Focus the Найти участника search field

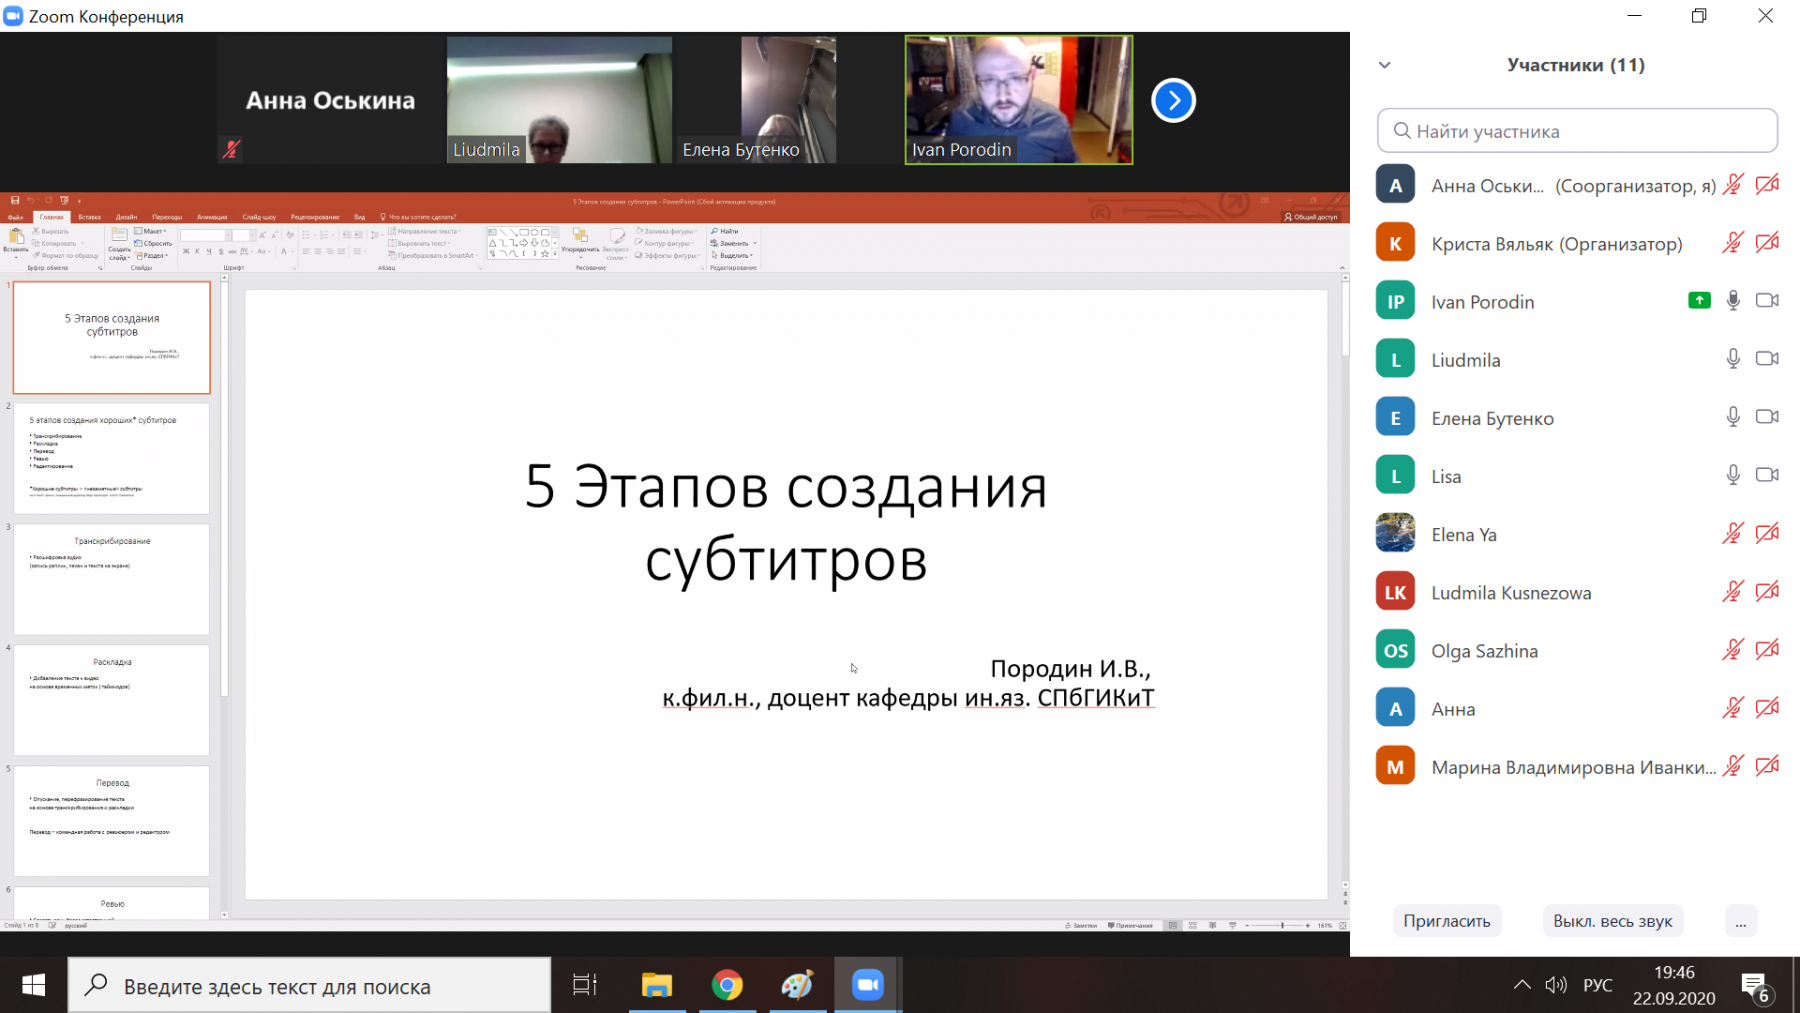[1577, 131]
